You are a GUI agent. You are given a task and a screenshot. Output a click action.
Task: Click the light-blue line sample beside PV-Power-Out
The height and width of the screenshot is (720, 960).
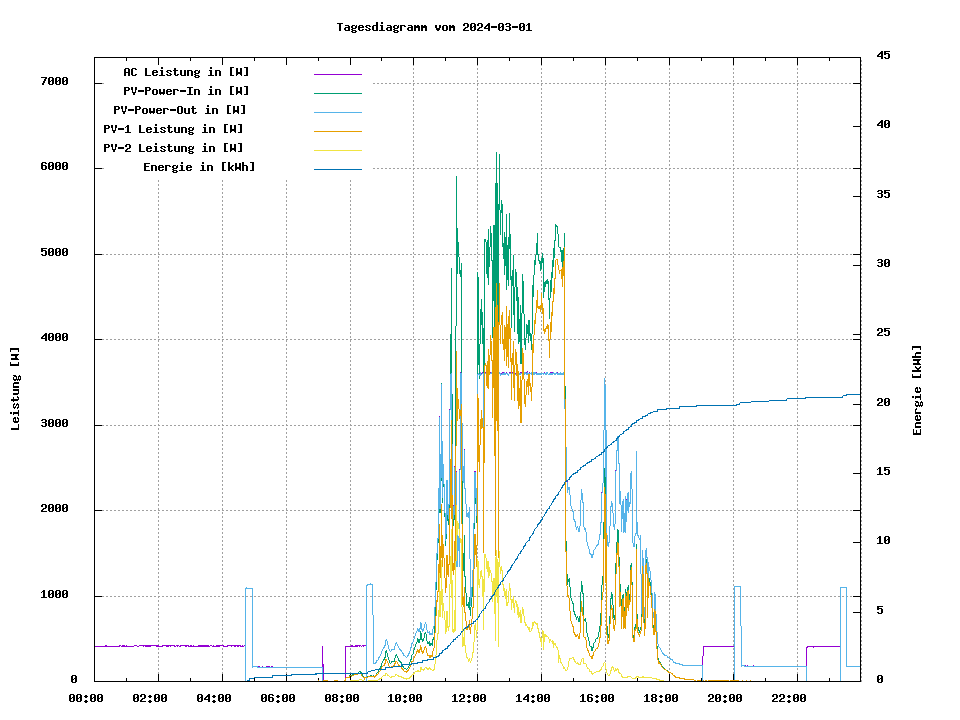(337, 112)
